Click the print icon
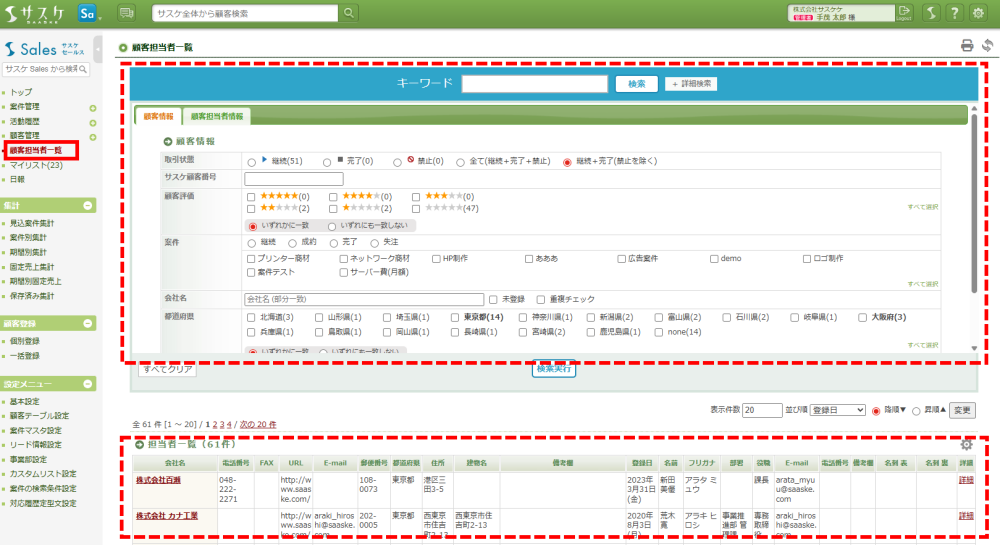 (x=967, y=45)
